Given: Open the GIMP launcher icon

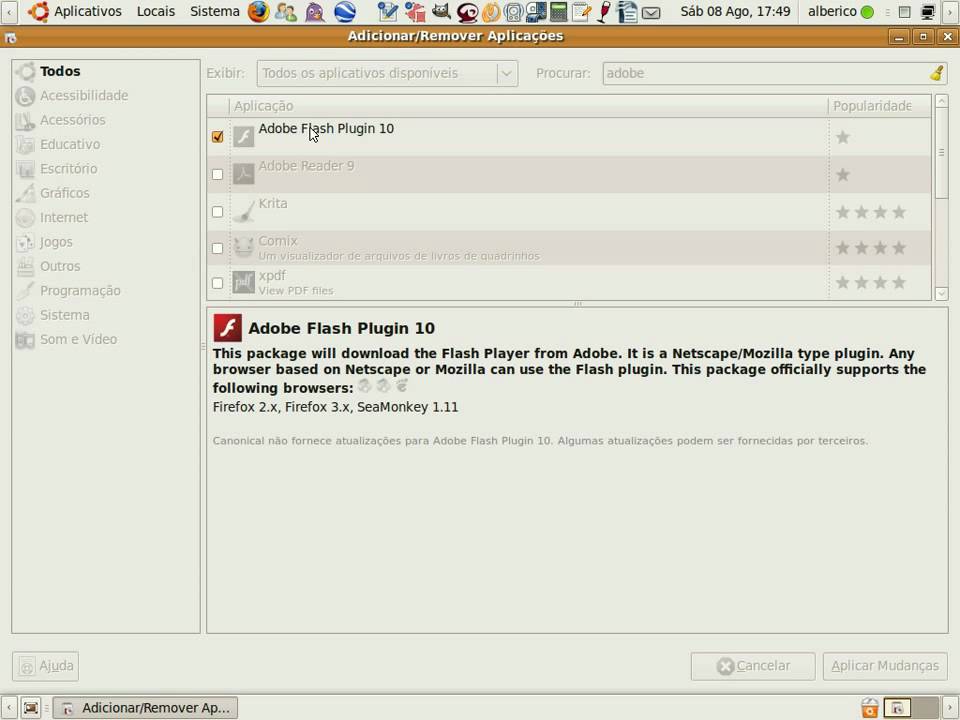Looking at the screenshot, I should pos(441,12).
